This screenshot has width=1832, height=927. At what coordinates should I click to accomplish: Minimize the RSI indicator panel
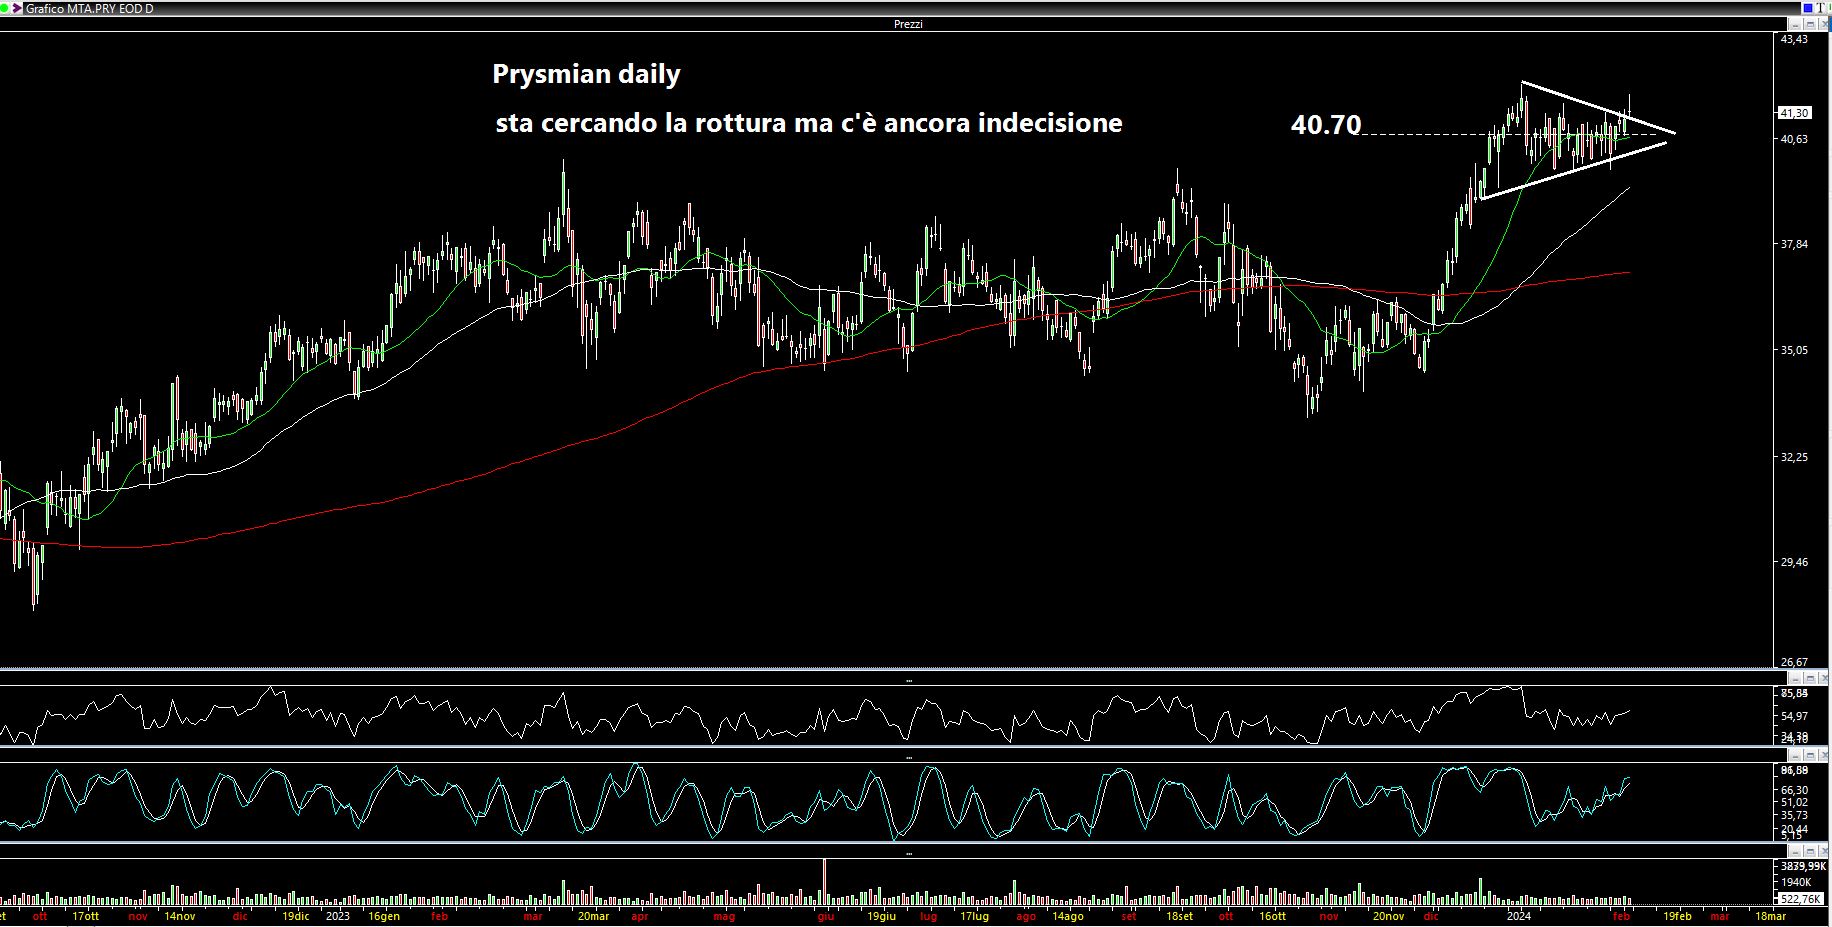tap(1795, 678)
